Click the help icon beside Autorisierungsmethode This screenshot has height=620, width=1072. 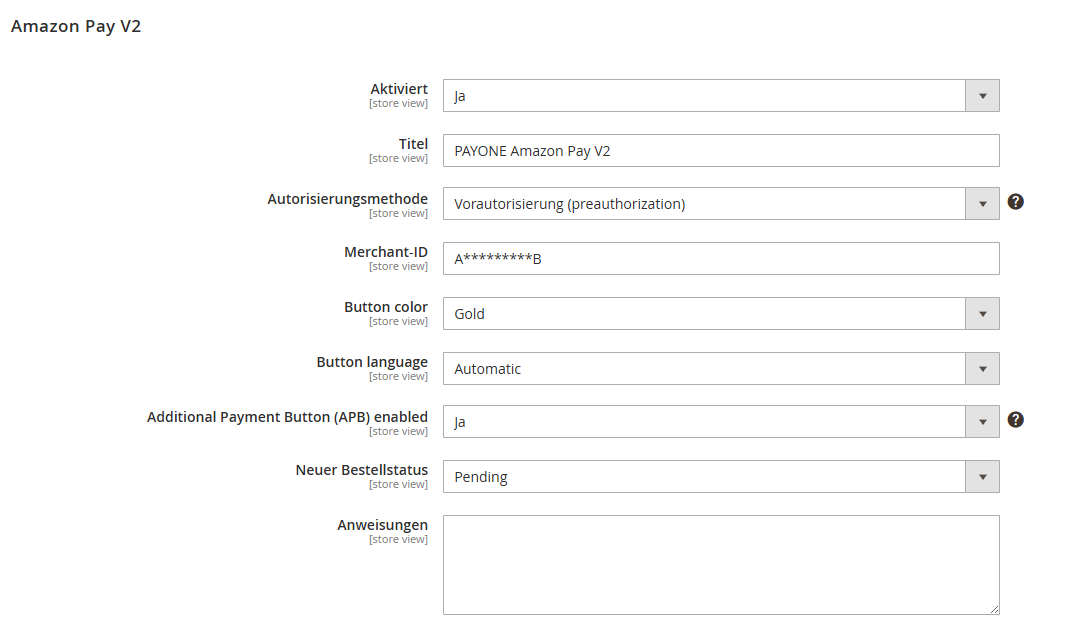[1015, 202]
